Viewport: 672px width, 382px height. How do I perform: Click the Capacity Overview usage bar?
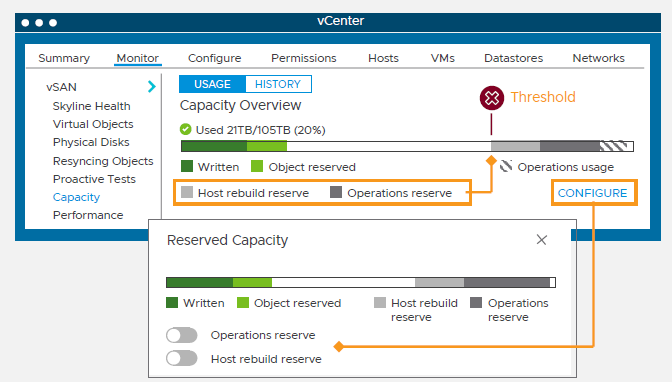click(x=407, y=146)
